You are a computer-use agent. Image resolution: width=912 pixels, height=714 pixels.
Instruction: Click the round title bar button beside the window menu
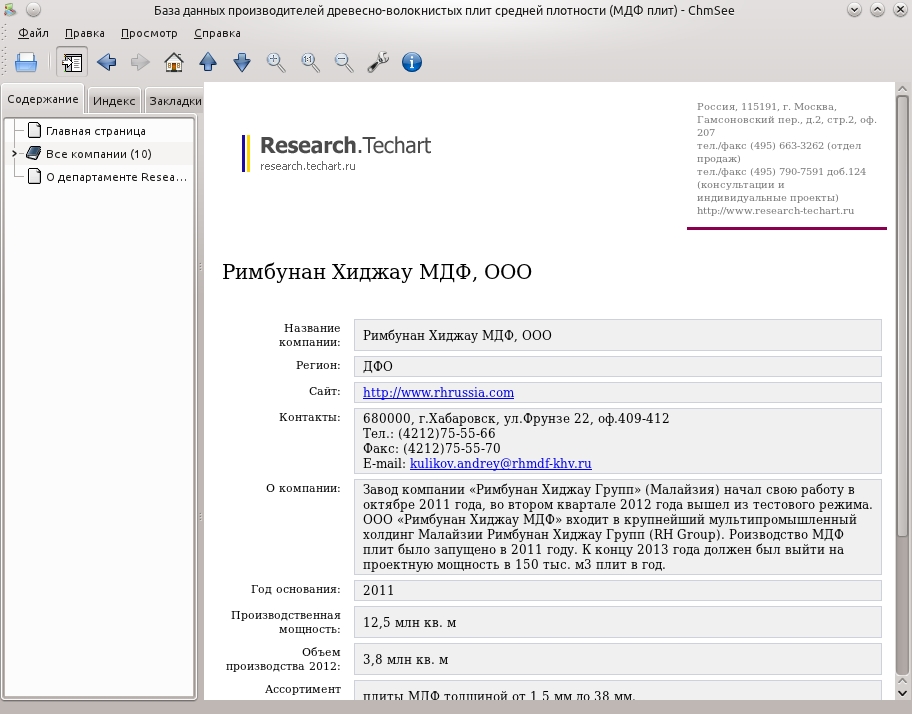point(34,10)
